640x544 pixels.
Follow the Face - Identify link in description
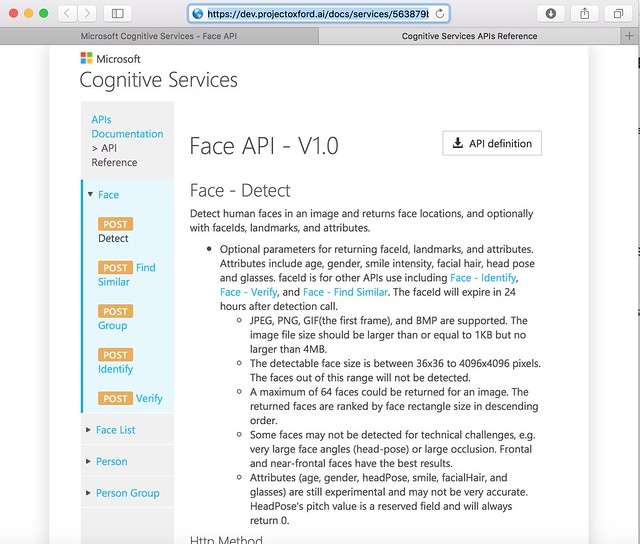[483, 278]
